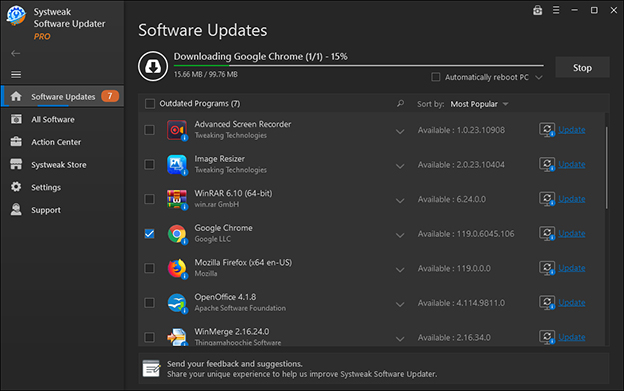
Task: Click the WinMerge app icon
Action: (177, 337)
